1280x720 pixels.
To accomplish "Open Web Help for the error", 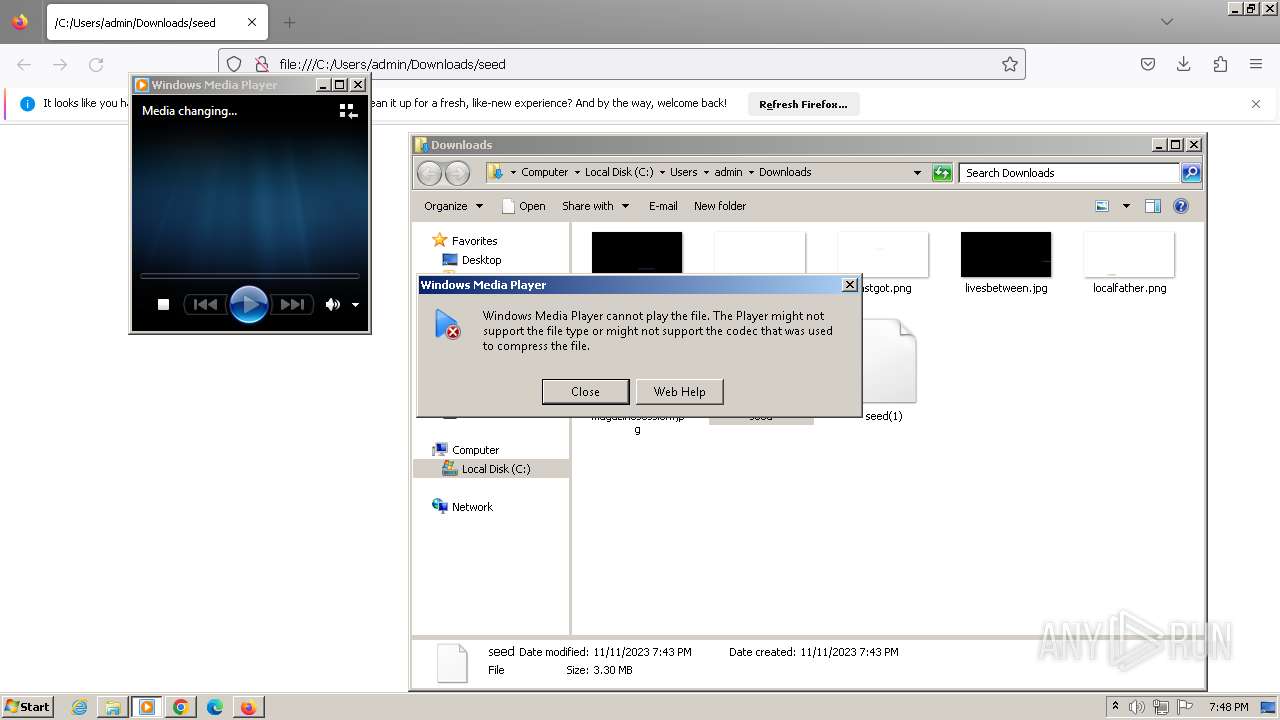I will (679, 392).
